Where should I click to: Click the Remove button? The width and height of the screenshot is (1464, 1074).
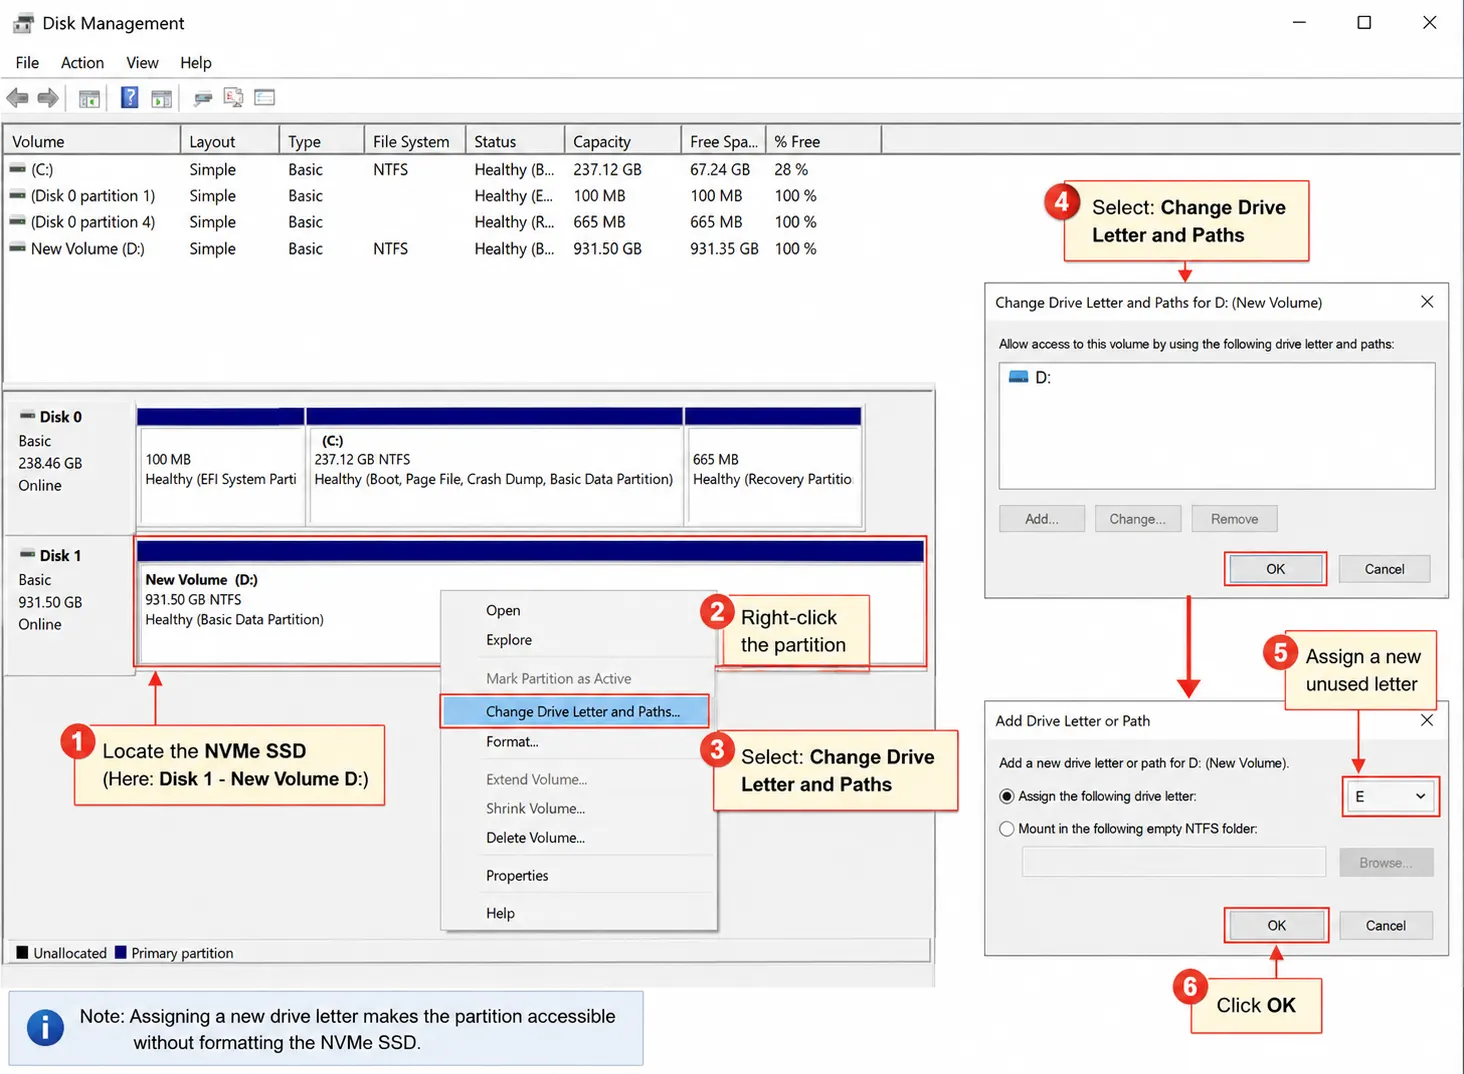(1234, 519)
